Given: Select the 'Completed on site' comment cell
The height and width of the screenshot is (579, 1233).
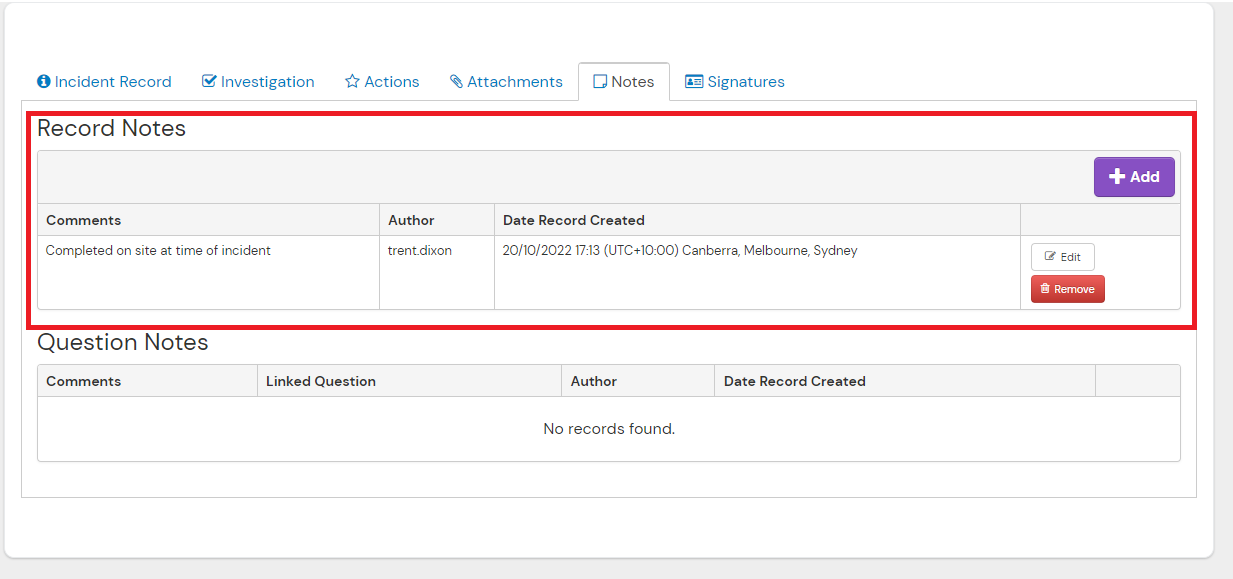Looking at the screenshot, I should point(158,251).
